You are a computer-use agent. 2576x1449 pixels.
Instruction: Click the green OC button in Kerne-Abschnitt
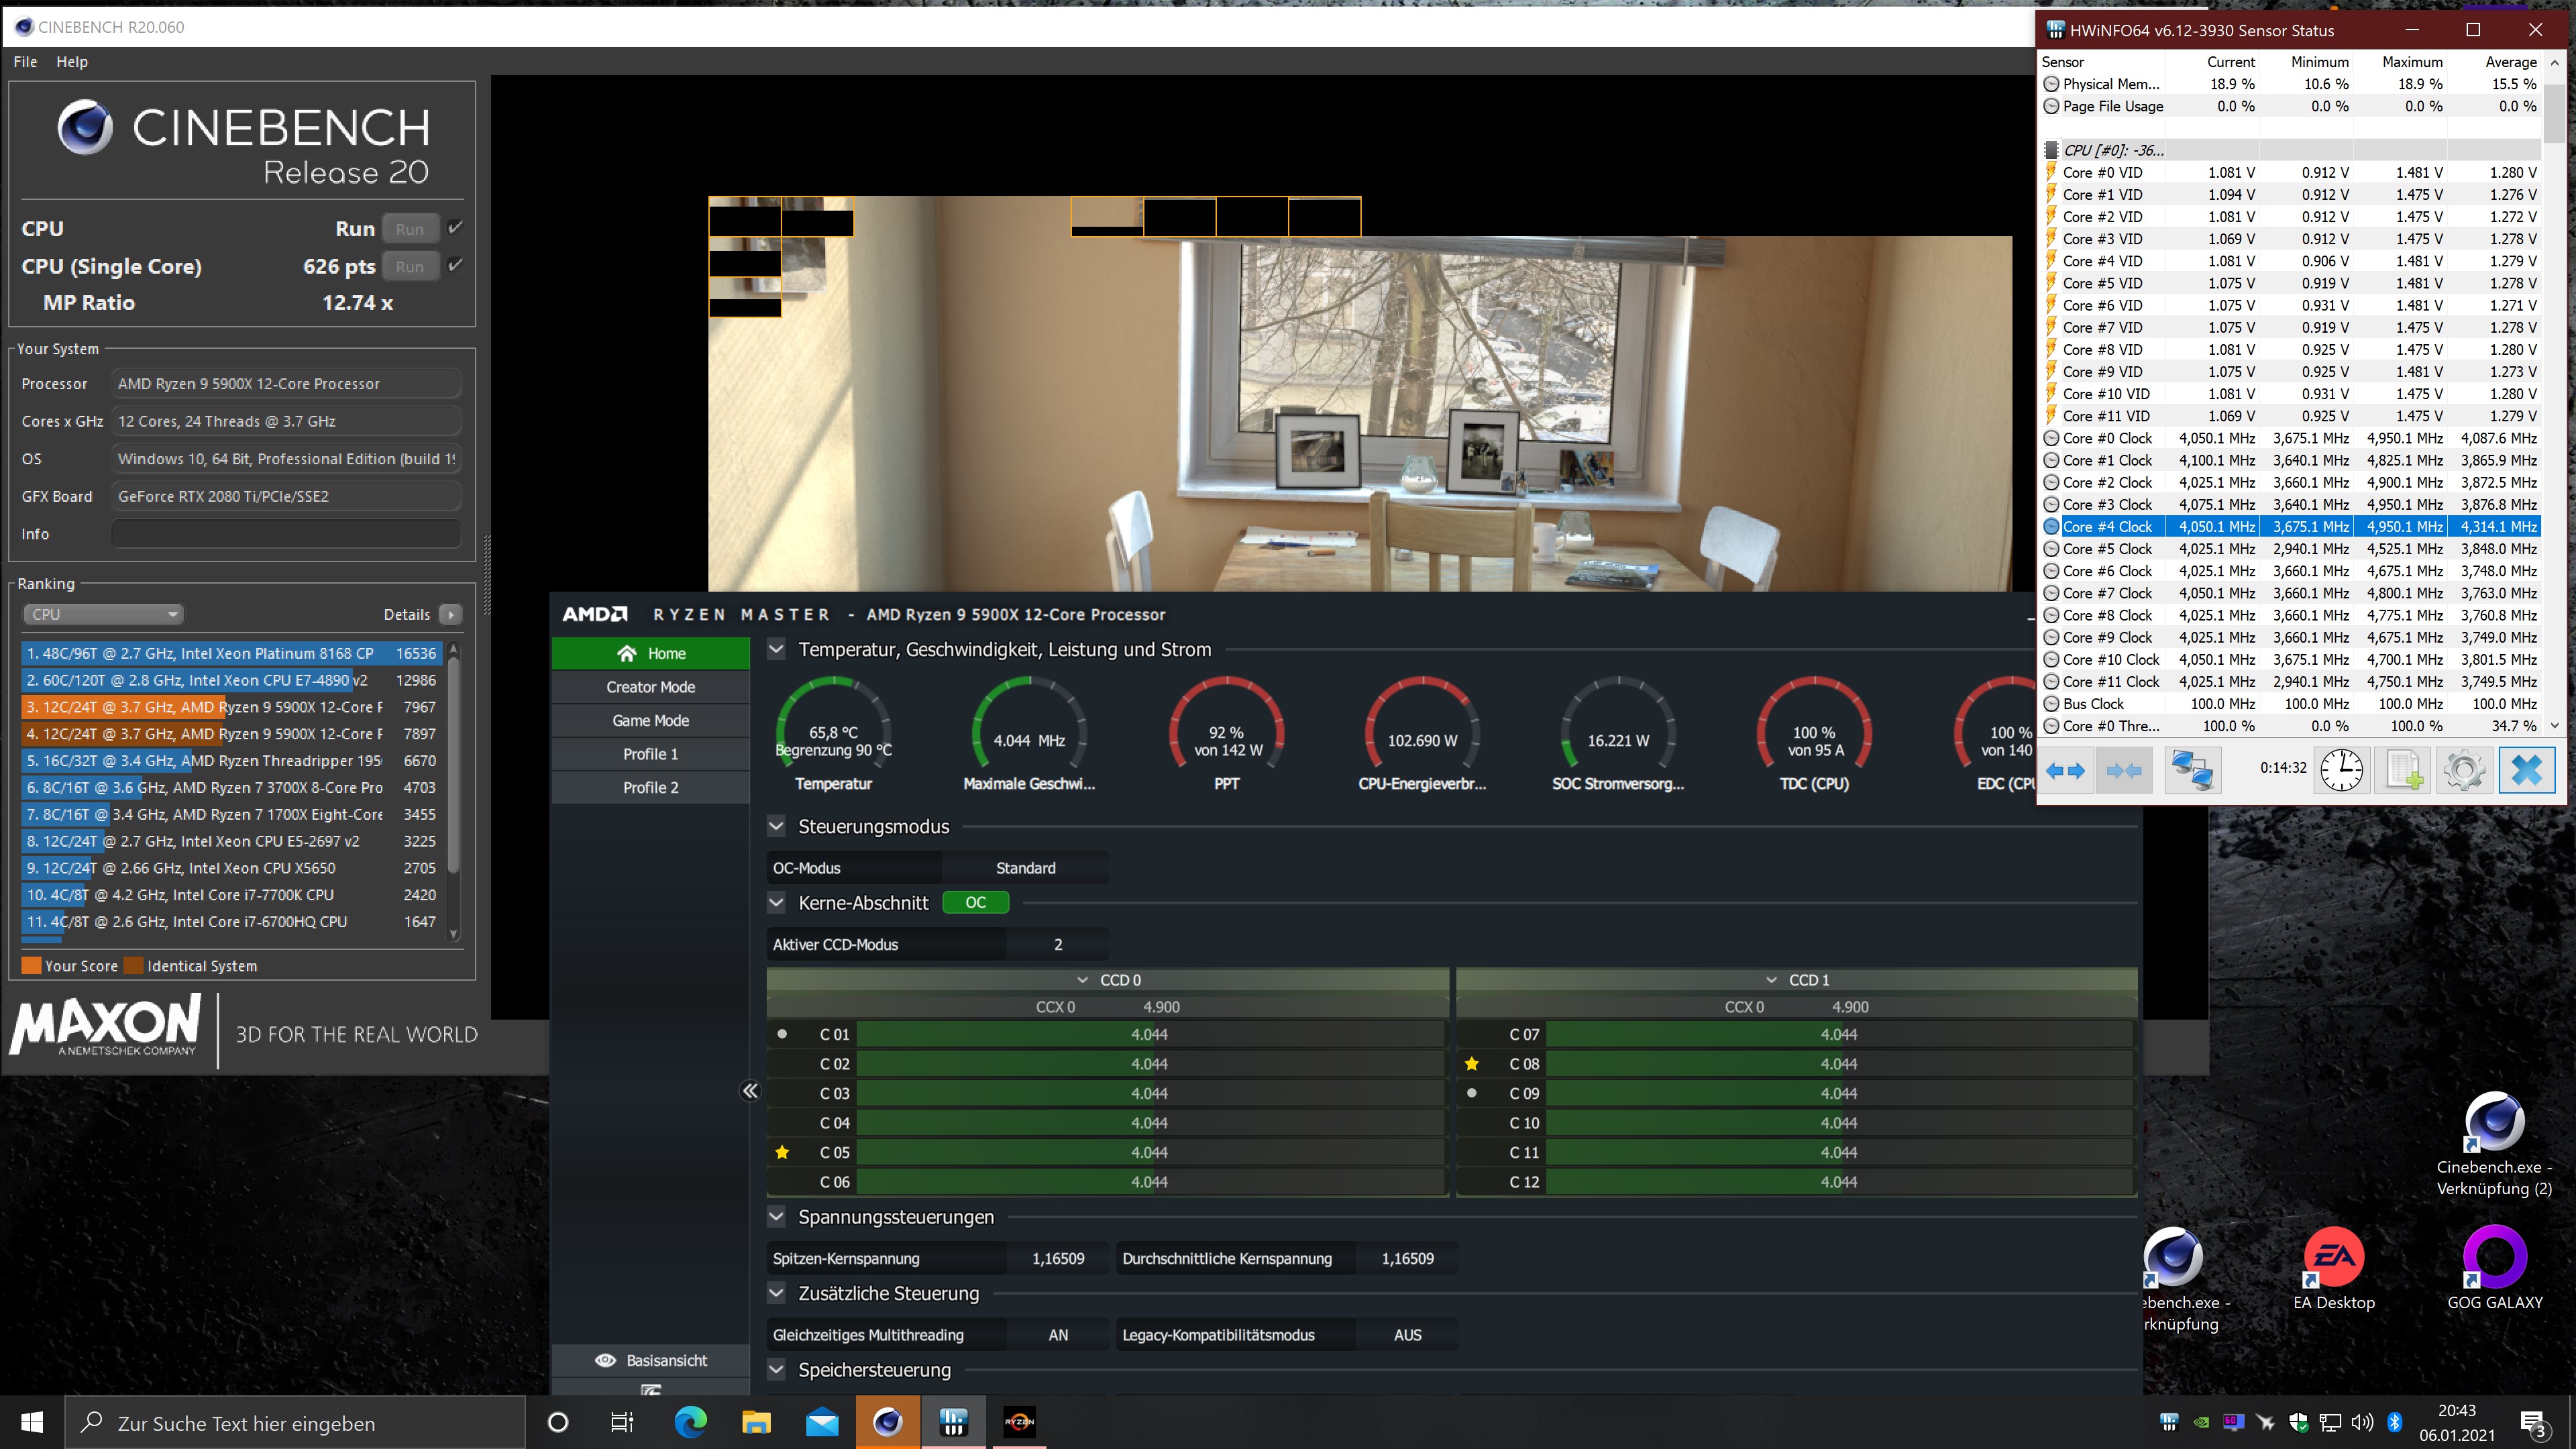[975, 902]
